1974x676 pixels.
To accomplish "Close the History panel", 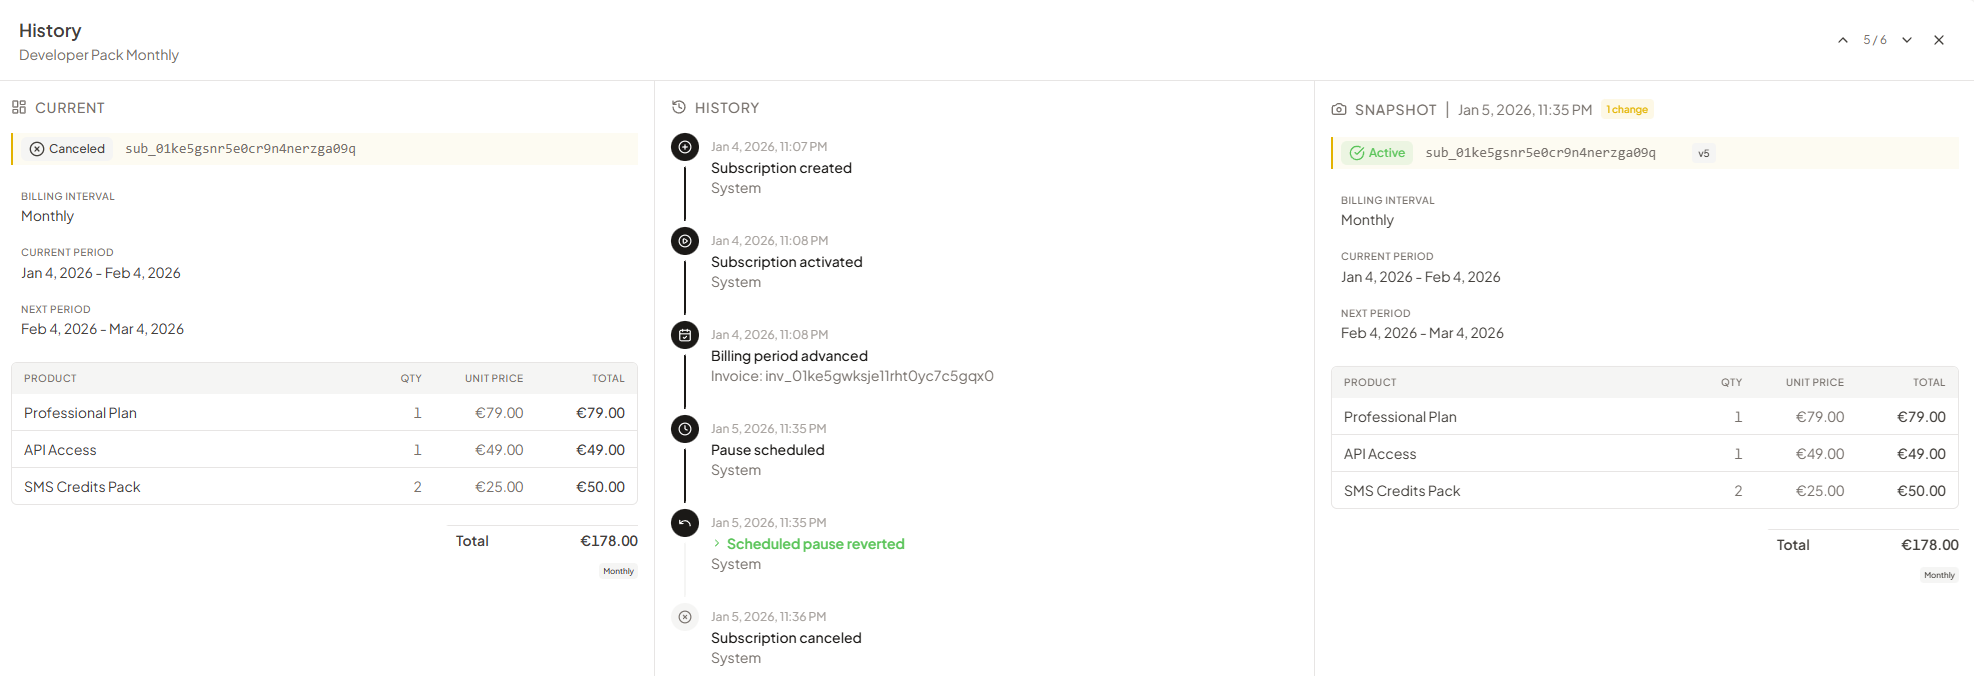I will pyautogui.click(x=1939, y=40).
